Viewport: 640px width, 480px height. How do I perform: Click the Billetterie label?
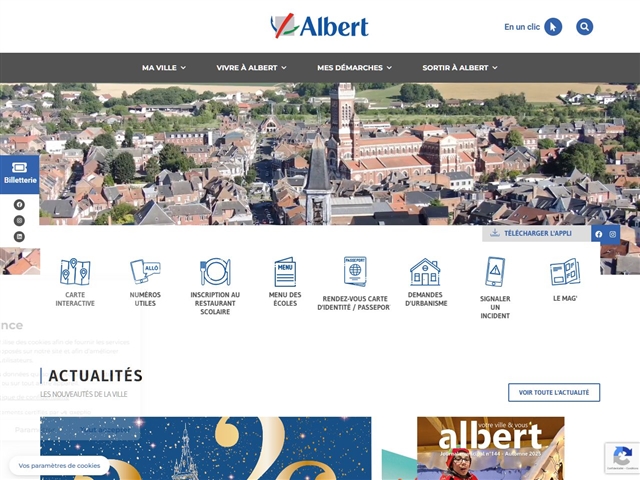(20, 180)
